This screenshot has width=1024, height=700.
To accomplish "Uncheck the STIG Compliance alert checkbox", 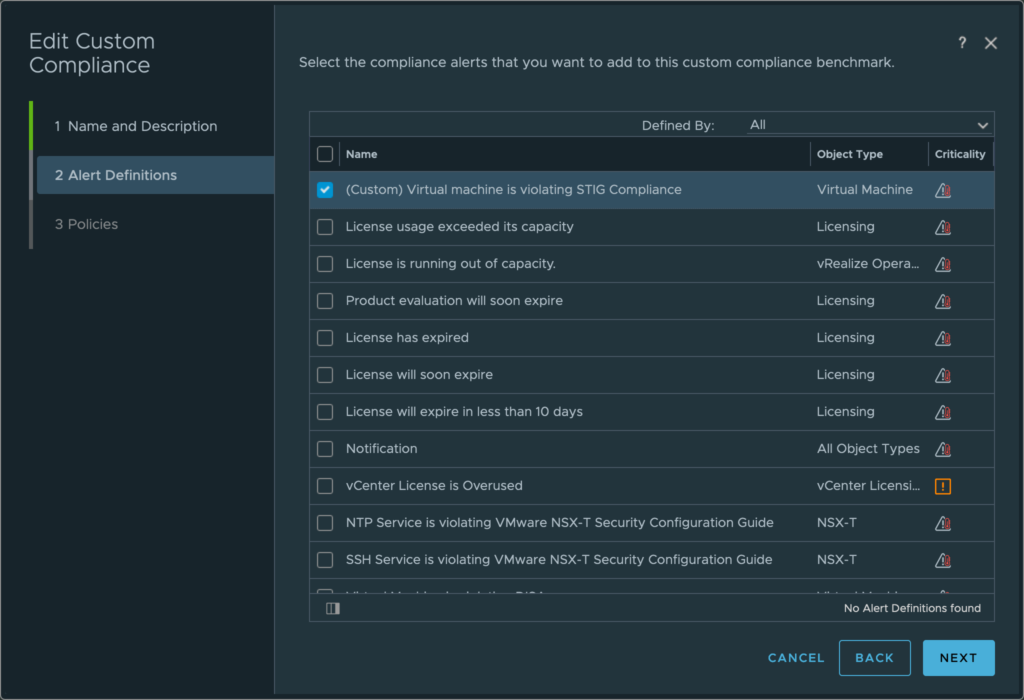I will 325,190.
